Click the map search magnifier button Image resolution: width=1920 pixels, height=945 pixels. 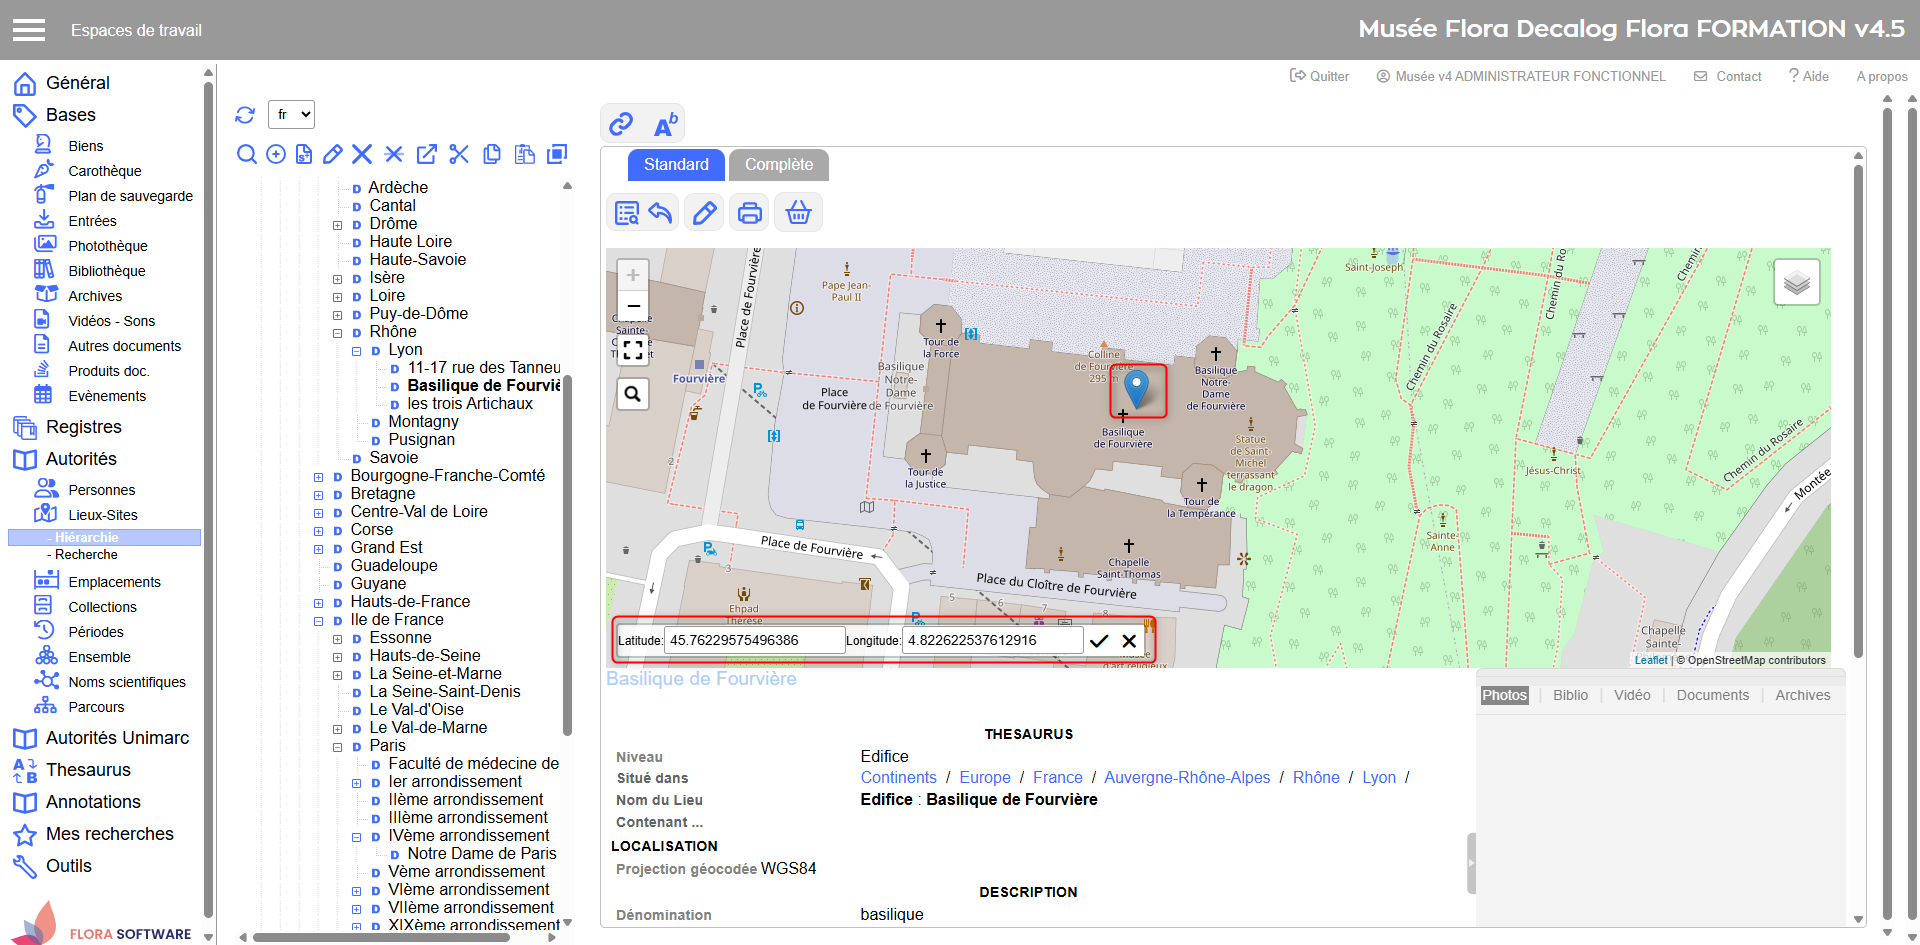click(633, 394)
